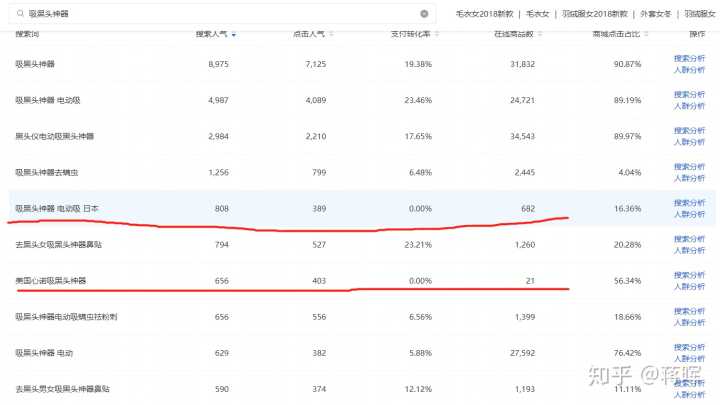720x405 pixels.
Task: Click the magnifier icon in search box
Action: [20, 14]
